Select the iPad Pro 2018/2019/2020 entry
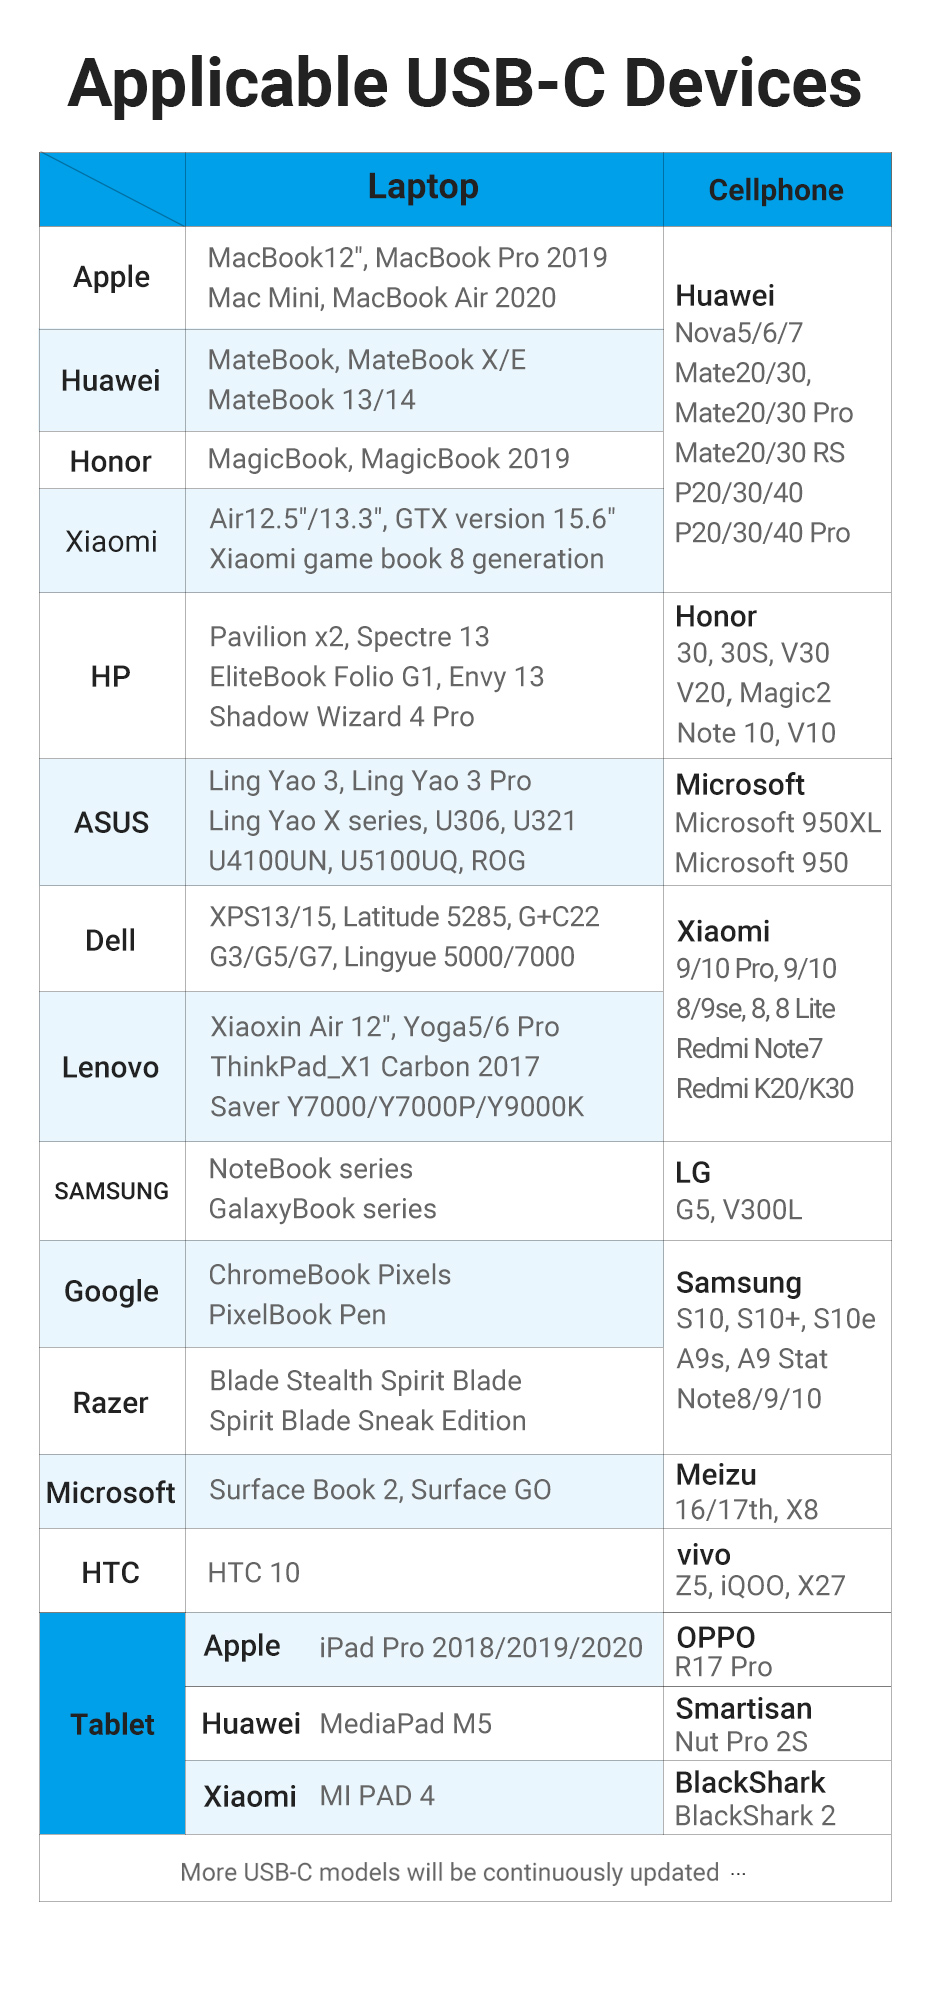This screenshot has width=930, height=2000. tap(481, 1647)
